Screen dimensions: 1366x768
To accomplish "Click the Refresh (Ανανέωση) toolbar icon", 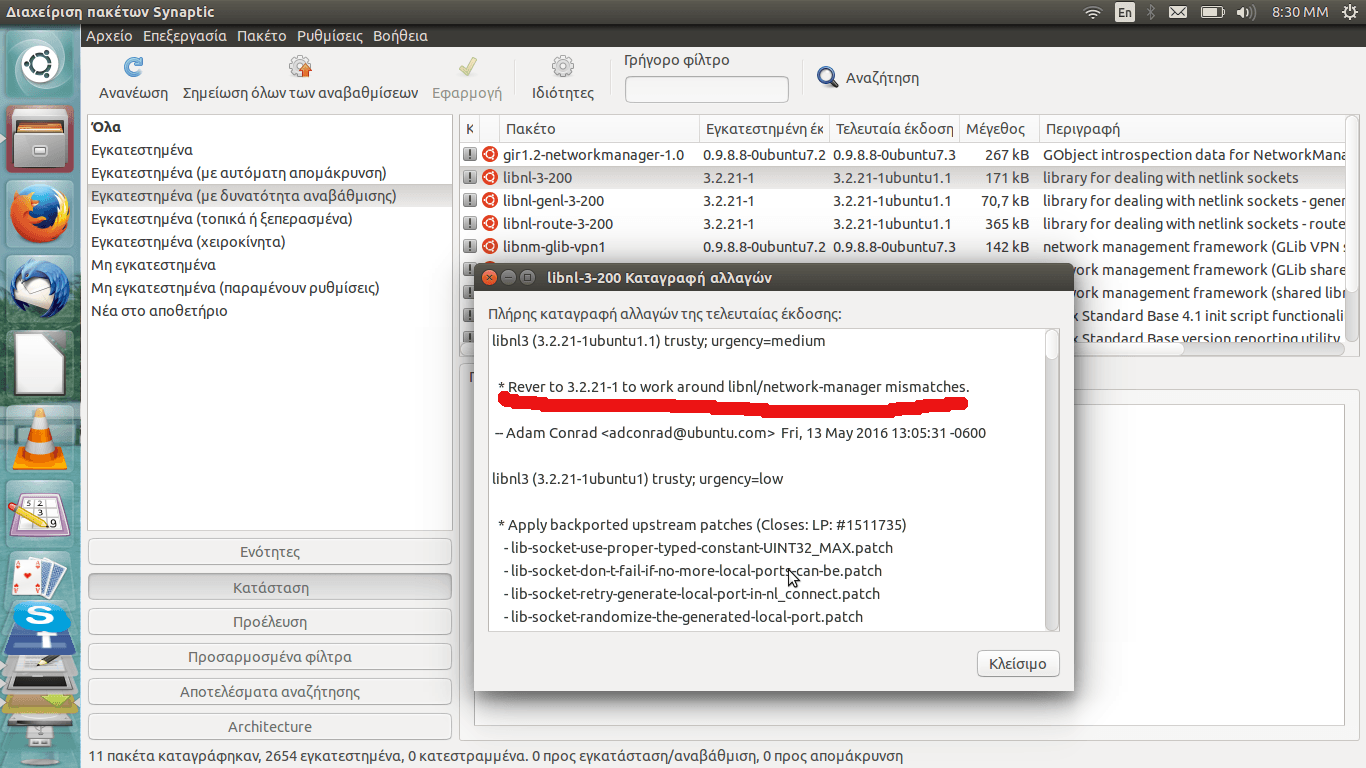I will pyautogui.click(x=132, y=68).
